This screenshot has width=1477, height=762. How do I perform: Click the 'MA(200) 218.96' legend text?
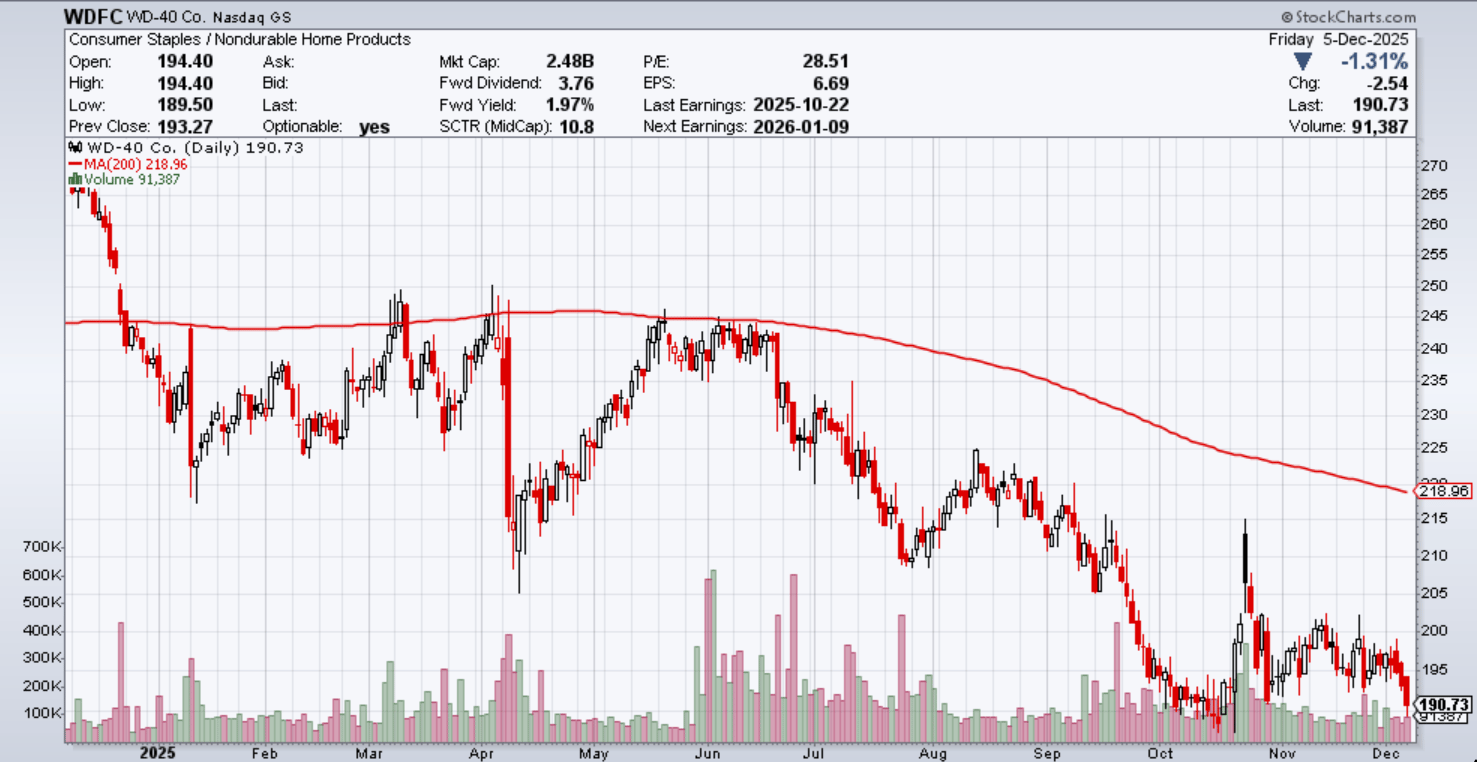pyautogui.click(x=135, y=164)
